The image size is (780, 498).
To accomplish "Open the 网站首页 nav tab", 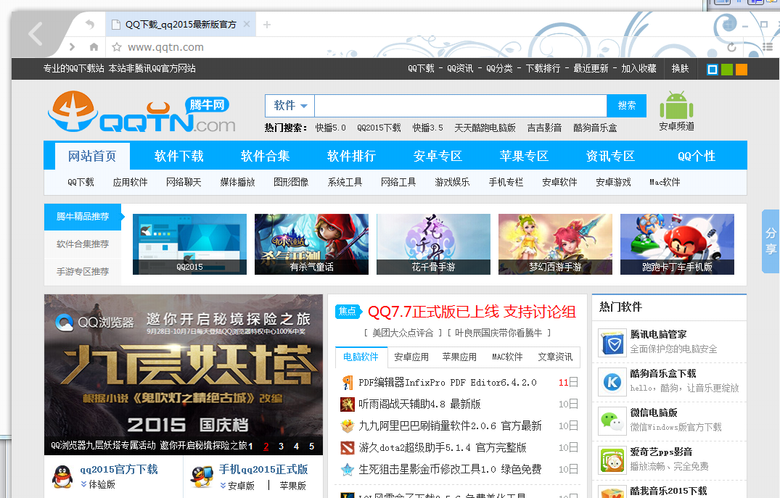I will coord(92,156).
